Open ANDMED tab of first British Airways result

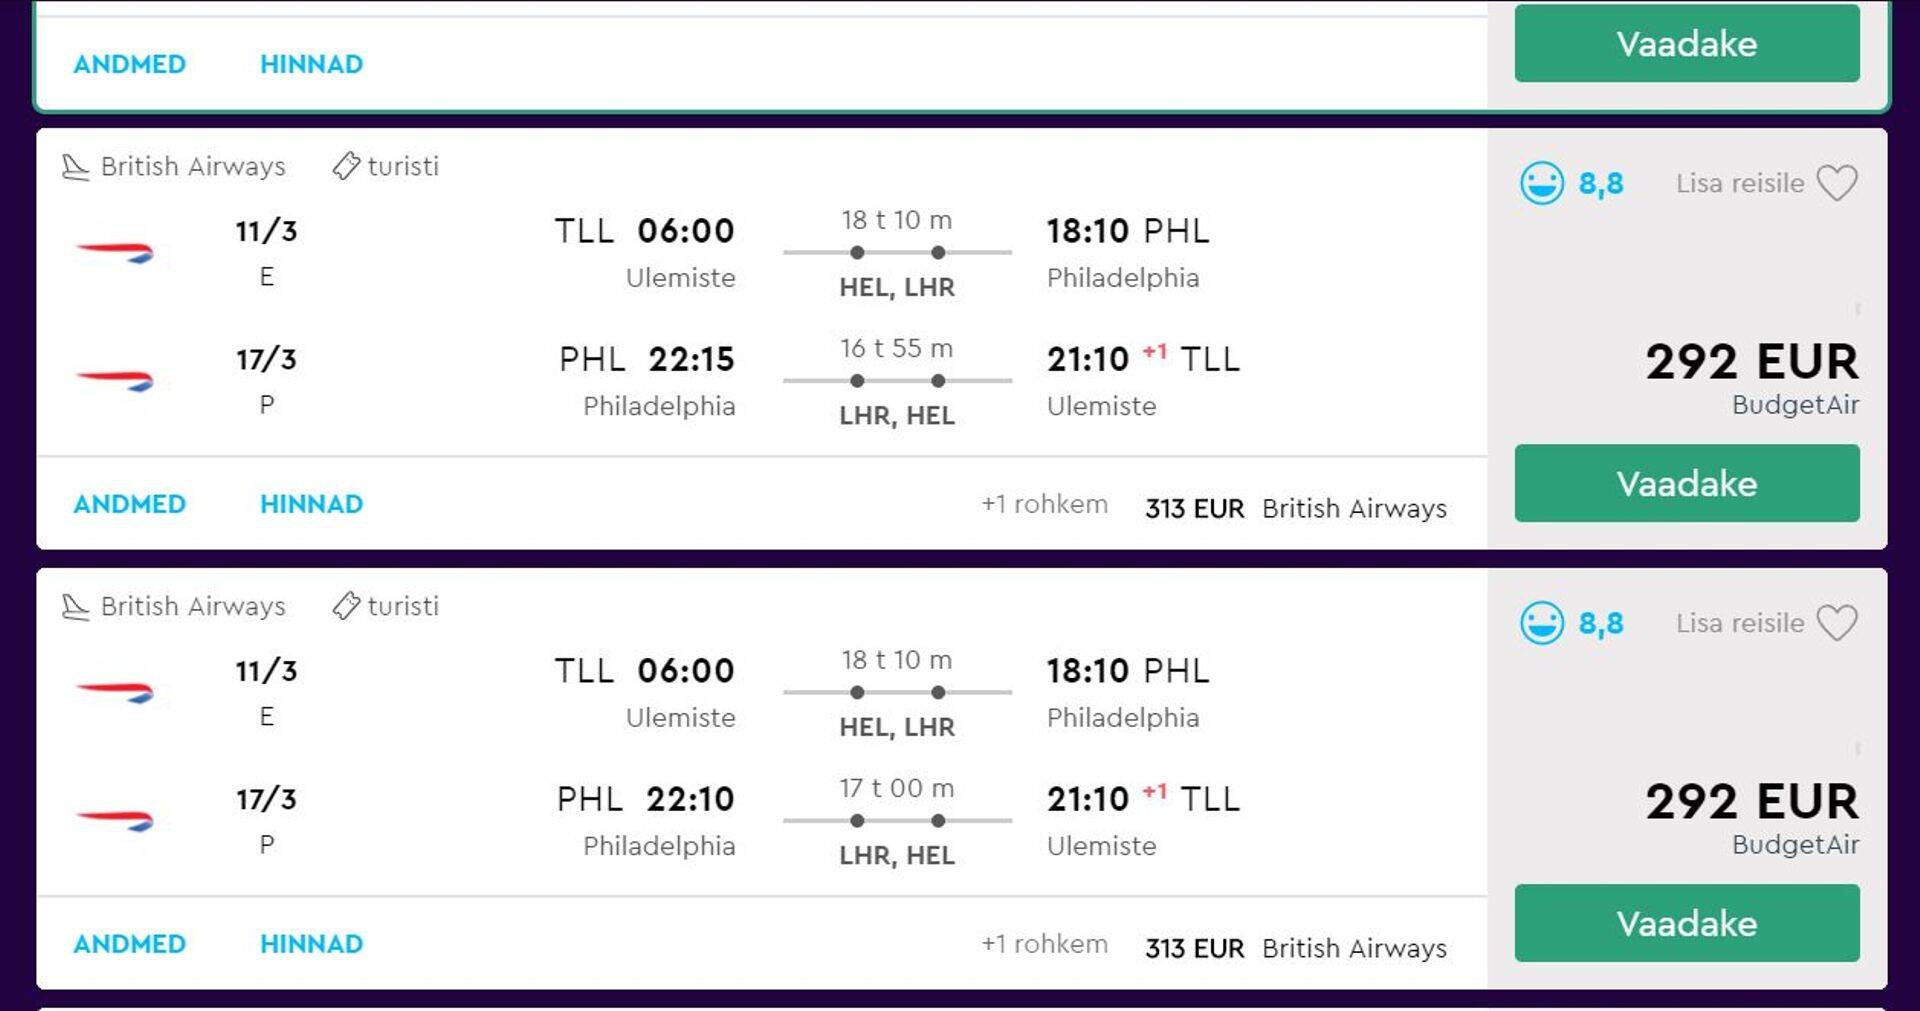pos(130,504)
